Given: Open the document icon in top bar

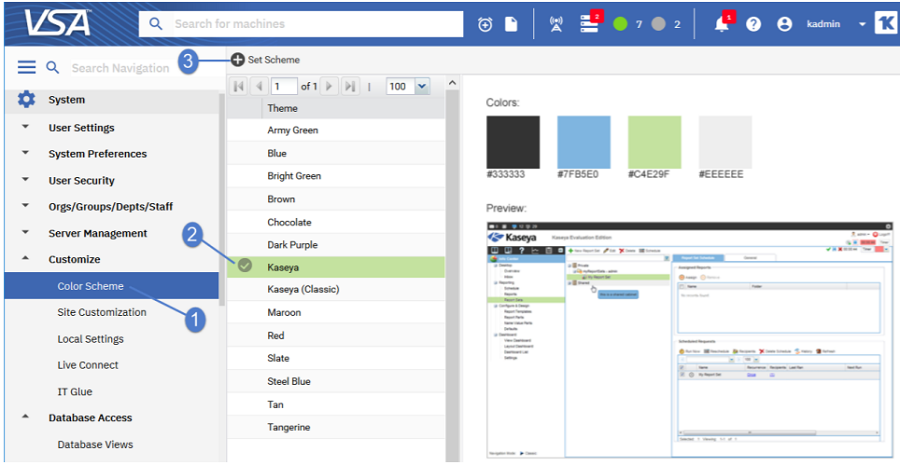Looking at the screenshot, I should click(511, 24).
